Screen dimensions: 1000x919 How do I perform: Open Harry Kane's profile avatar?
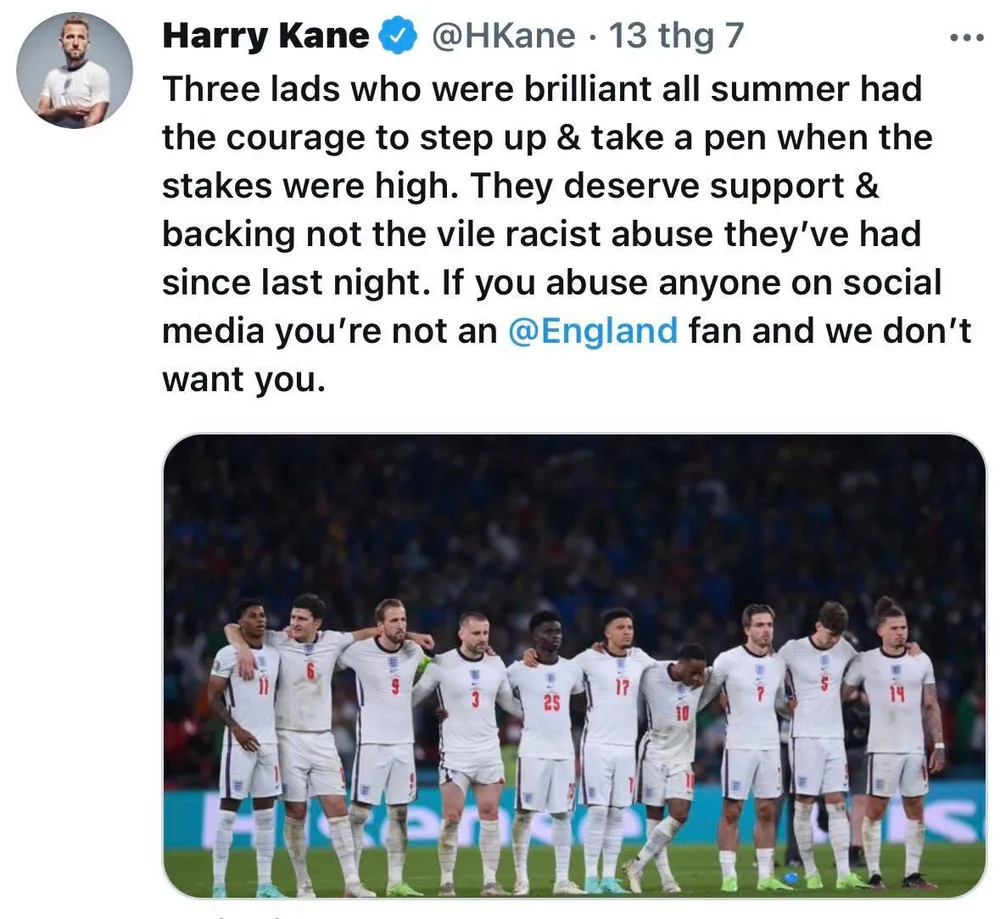[x=74, y=70]
